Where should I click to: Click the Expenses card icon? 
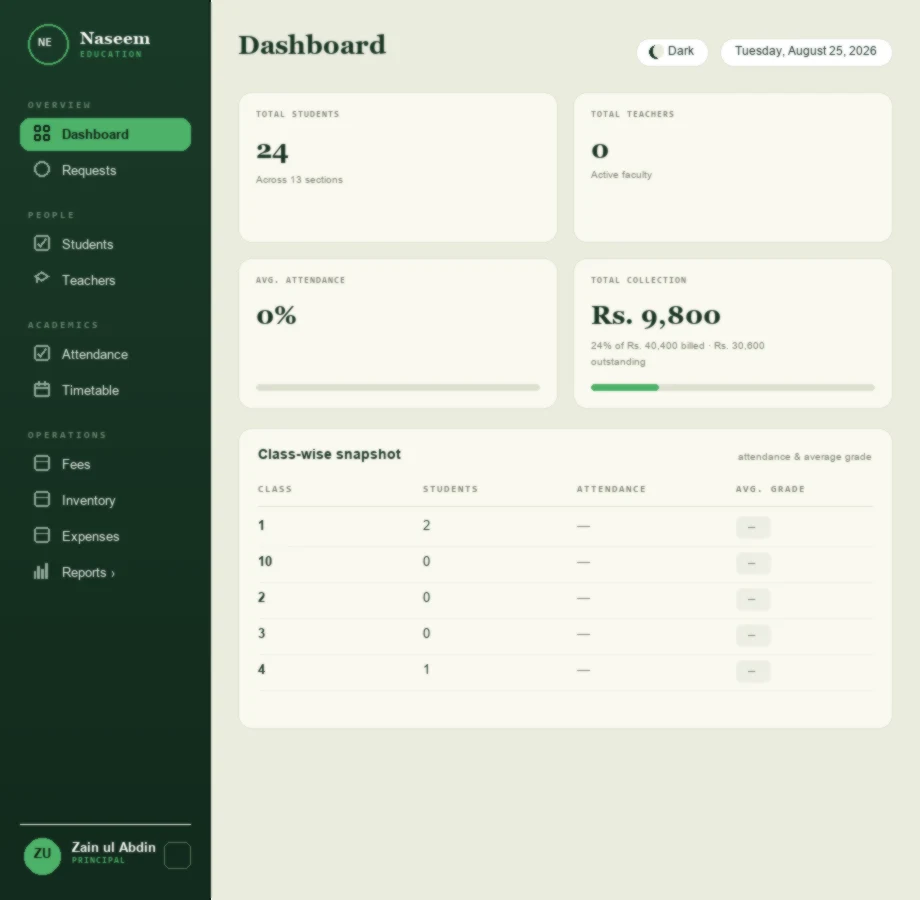click(42, 535)
